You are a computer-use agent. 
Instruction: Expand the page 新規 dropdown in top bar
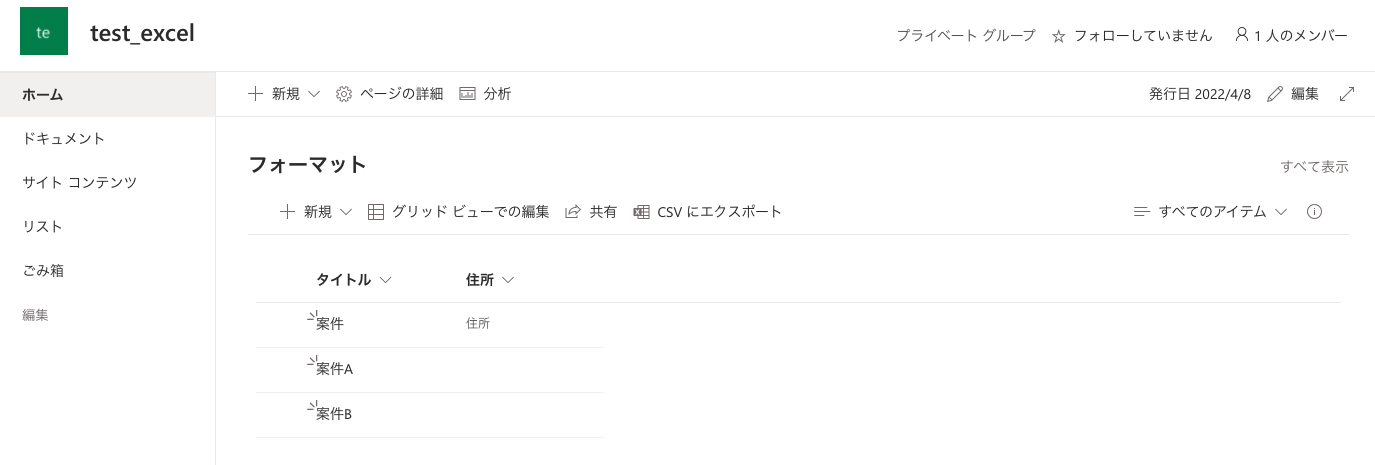(x=314, y=94)
